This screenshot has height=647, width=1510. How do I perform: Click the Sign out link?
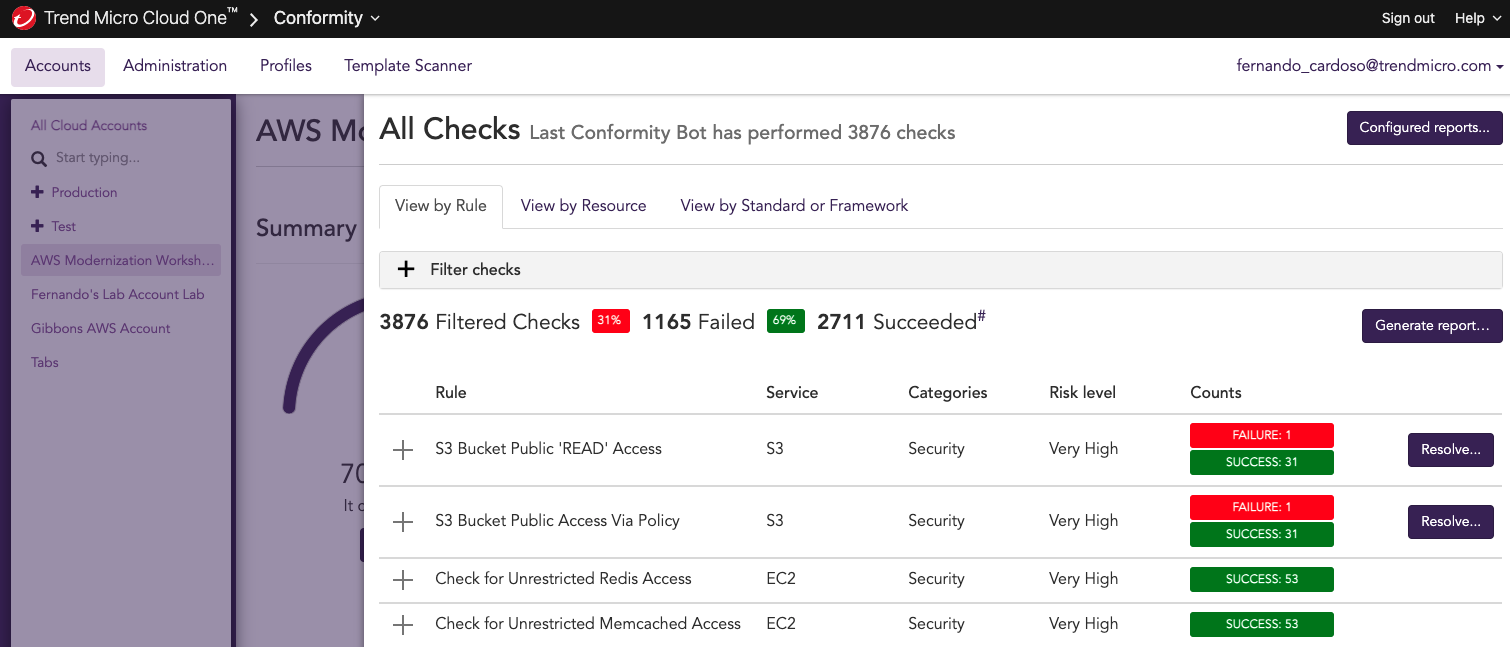[x=1408, y=18]
